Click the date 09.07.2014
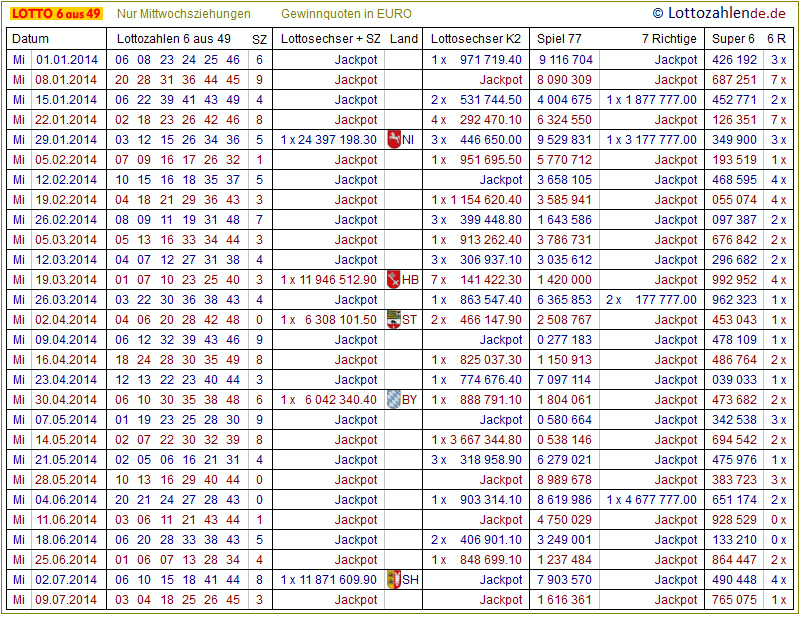This screenshot has height=620, width=800. (x=67, y=600)
